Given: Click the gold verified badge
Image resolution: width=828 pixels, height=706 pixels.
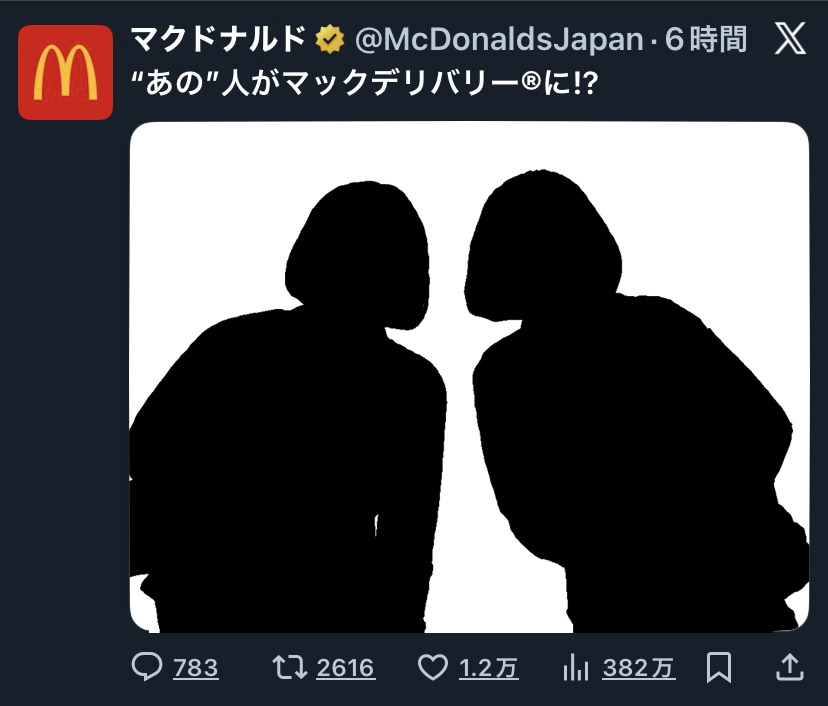Looking at the screenshot, I should coord(329,40).
